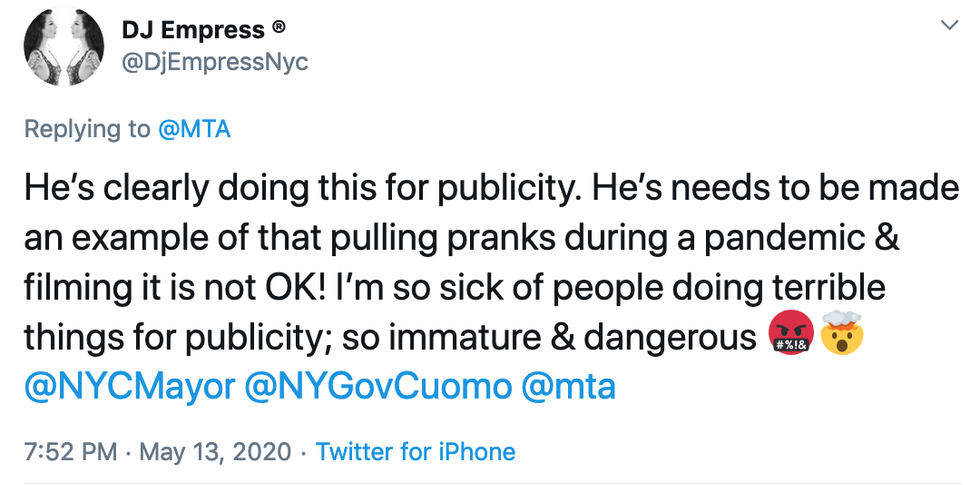Click the DJ Empress profile avatar

click(63, 47)
